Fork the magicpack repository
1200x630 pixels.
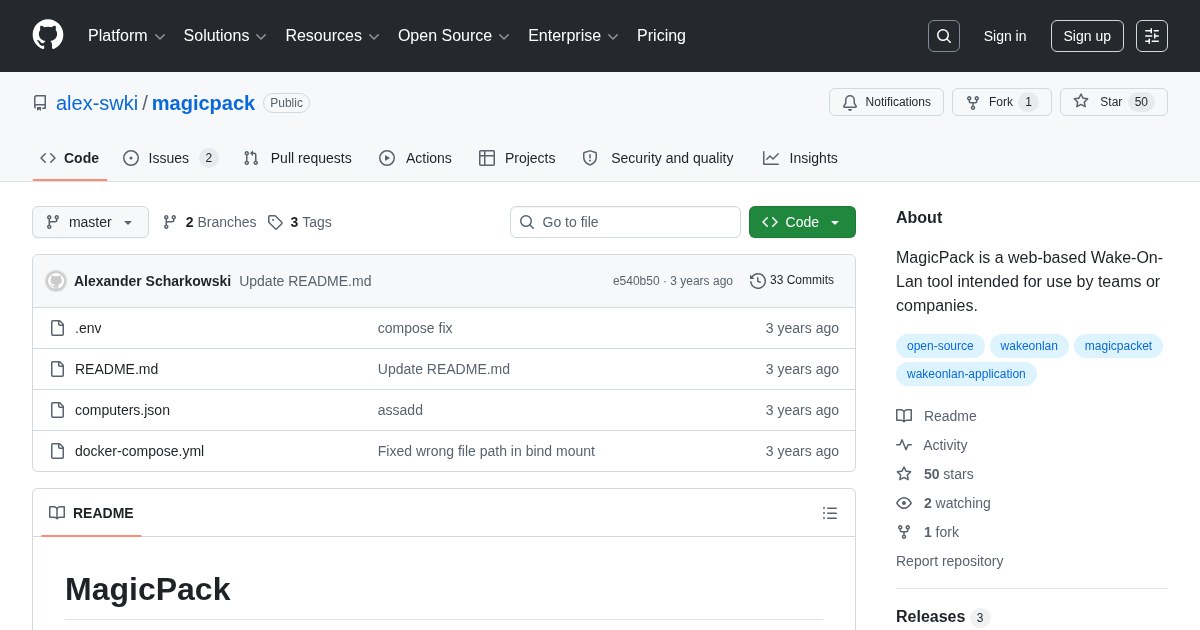pyautogui.click(x=1002, y=102)
